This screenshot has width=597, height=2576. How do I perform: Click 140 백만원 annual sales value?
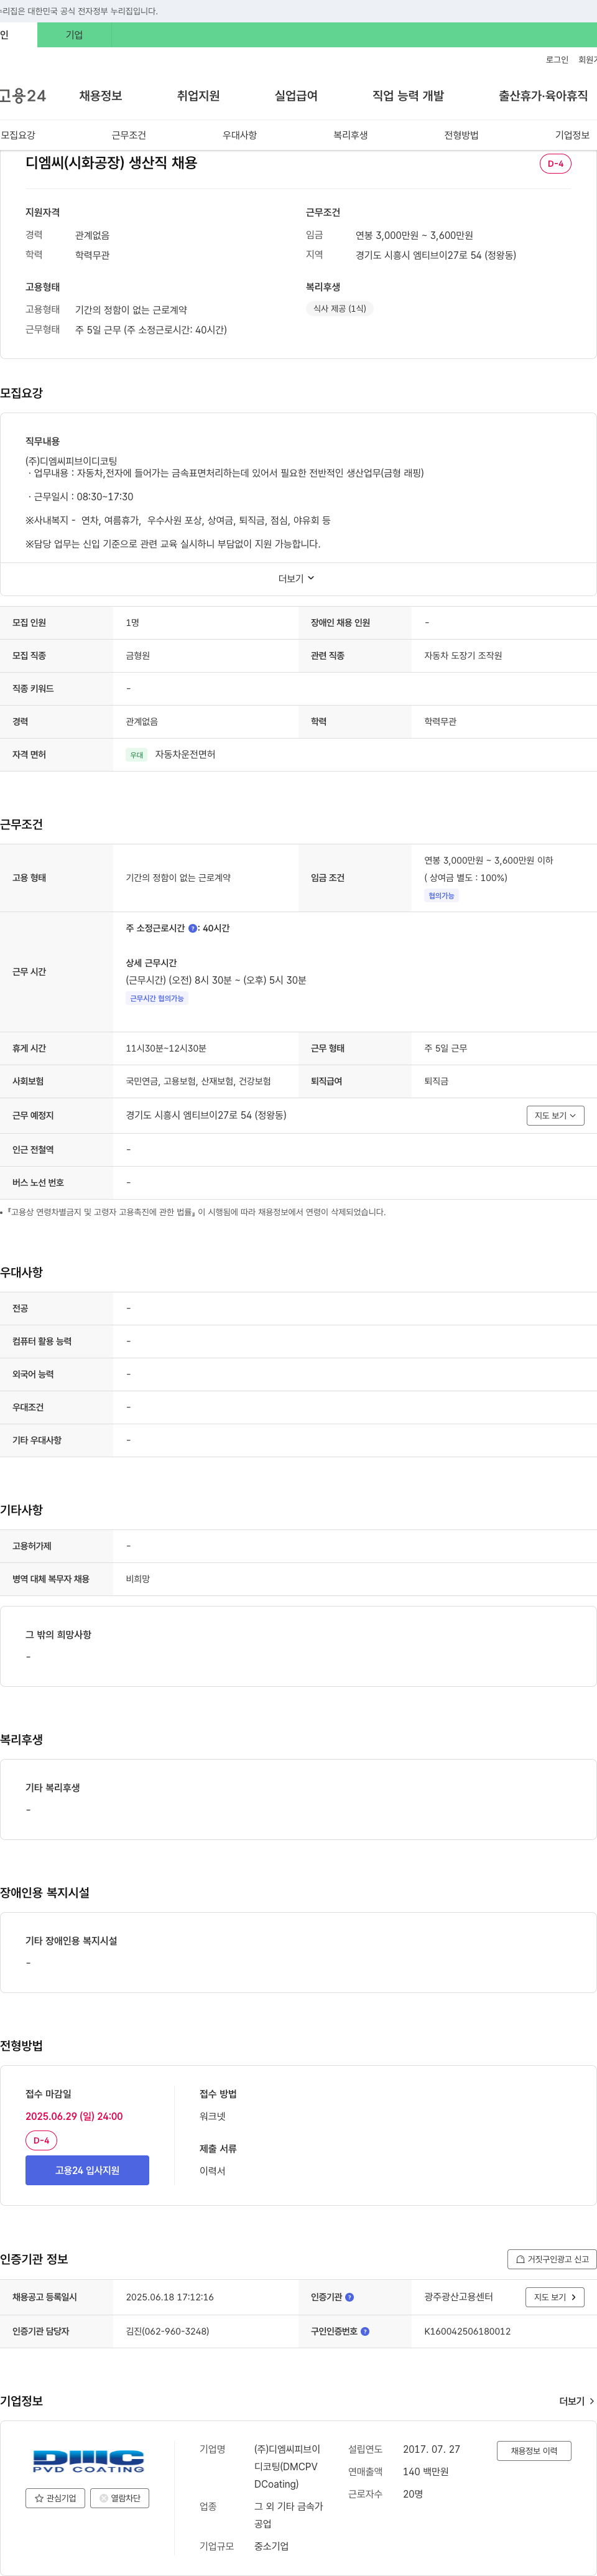coord(426,2472)
